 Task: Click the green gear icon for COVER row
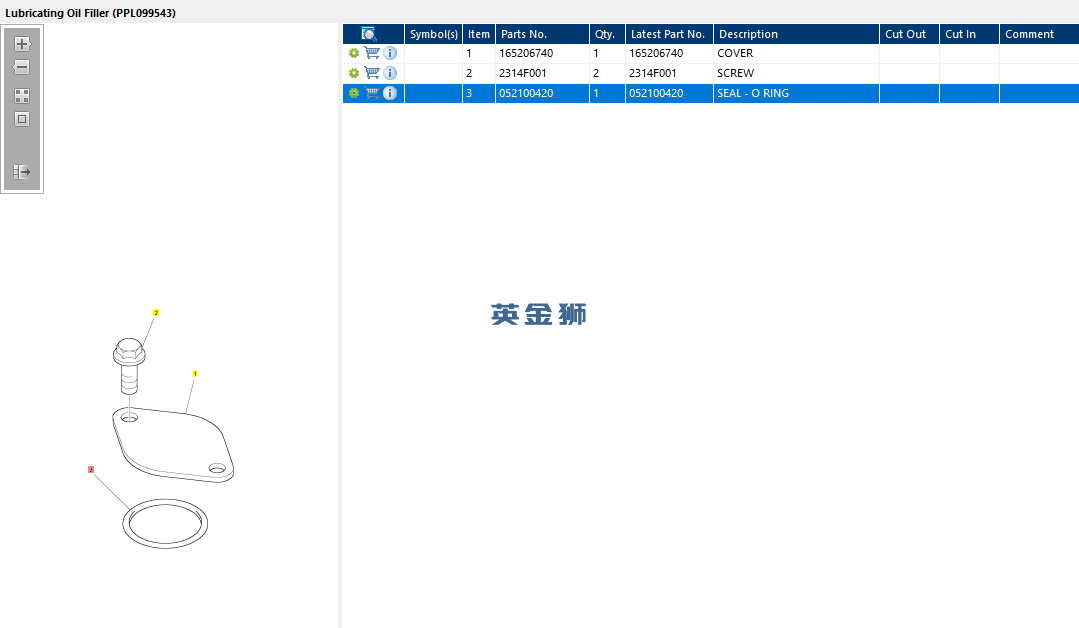[x=354, y=53]
